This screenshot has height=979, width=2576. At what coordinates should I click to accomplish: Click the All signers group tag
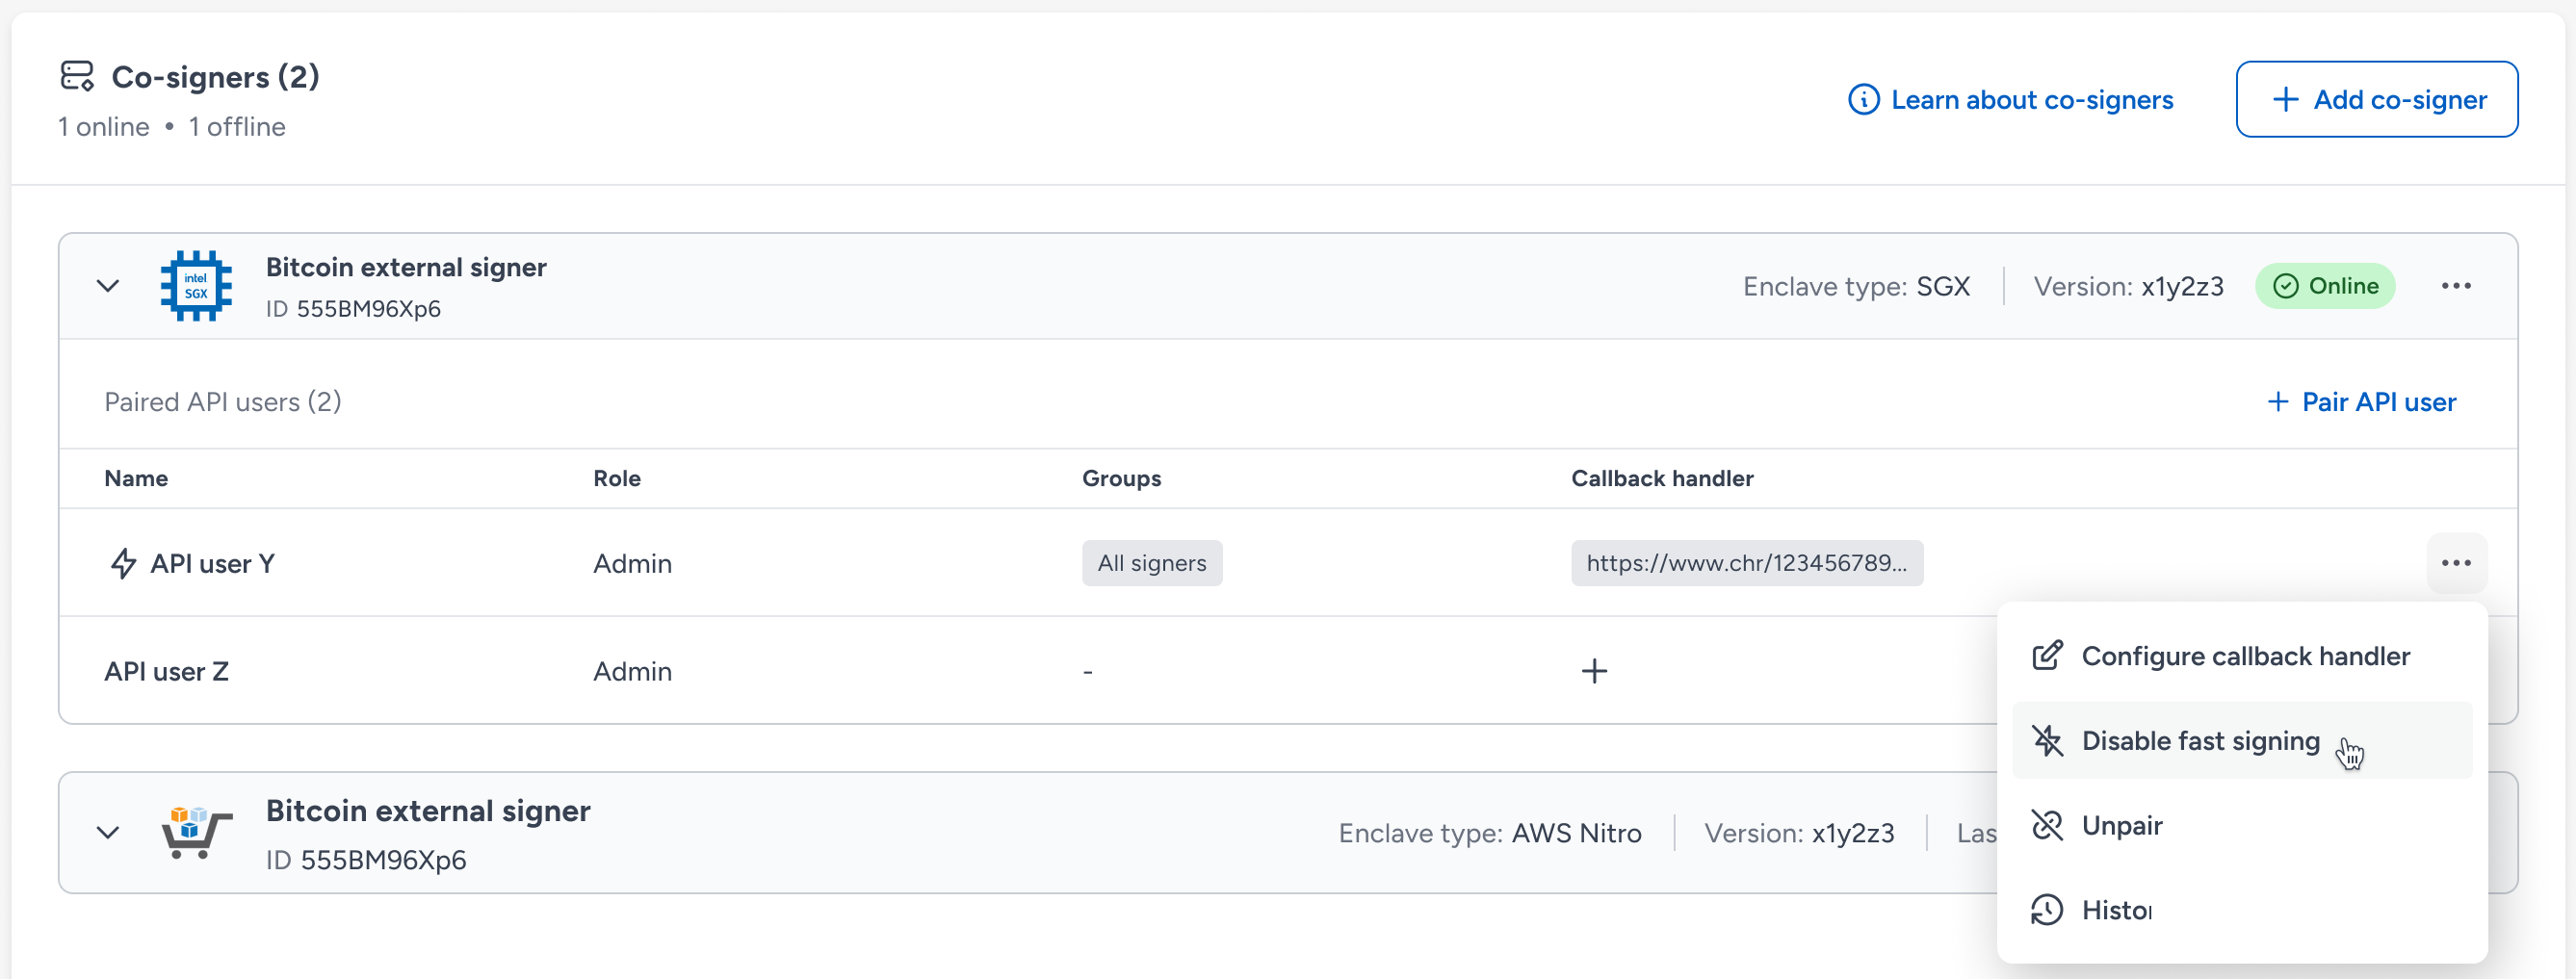coord(1151,563)
